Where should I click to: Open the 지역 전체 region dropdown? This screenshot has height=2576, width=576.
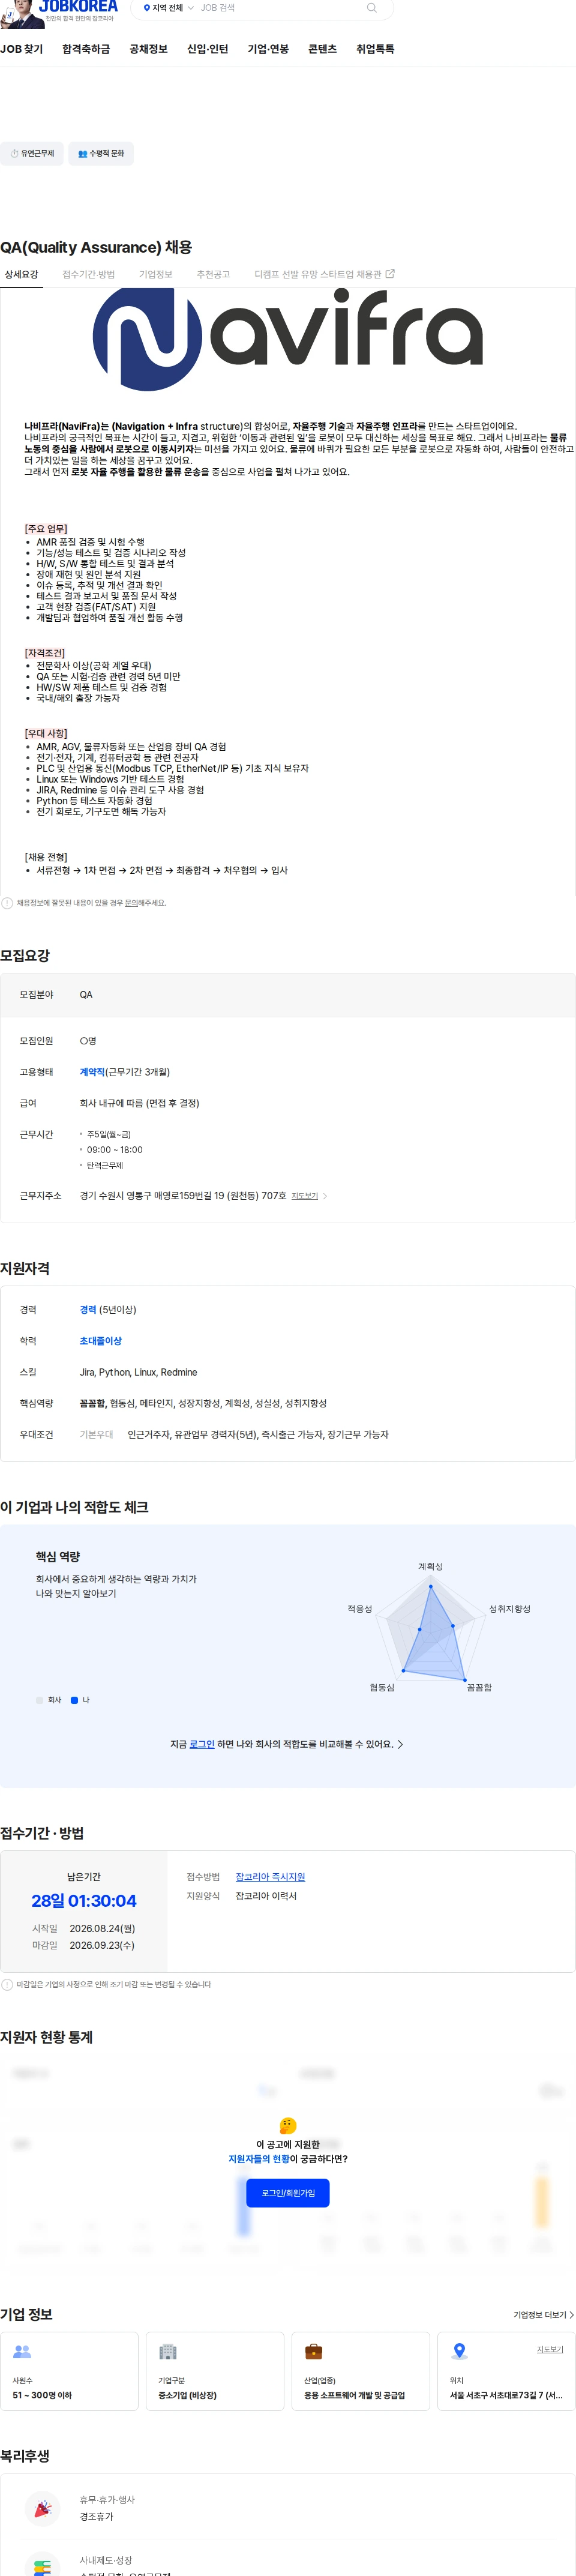coord(168,8)
